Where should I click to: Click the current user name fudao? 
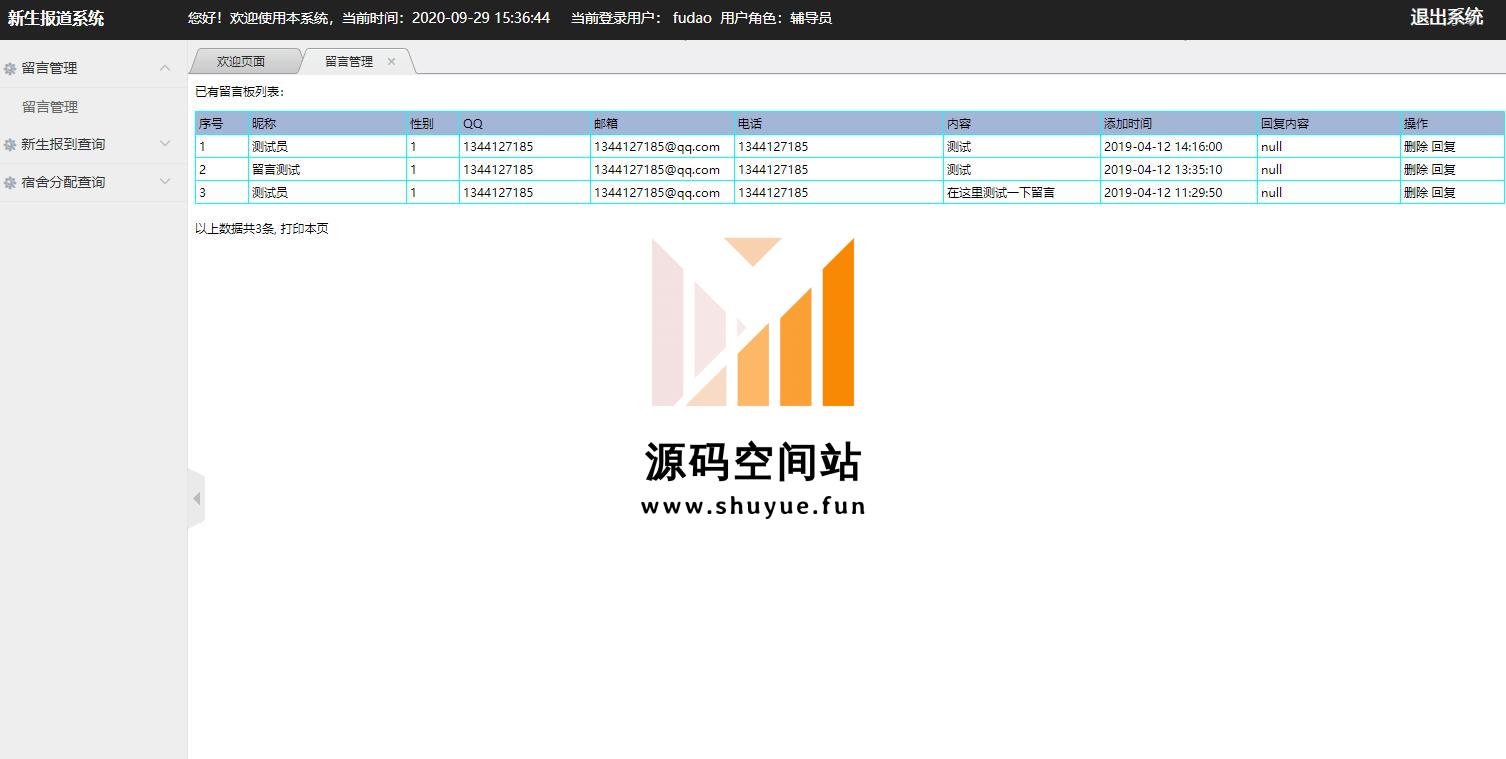[692, 18]
